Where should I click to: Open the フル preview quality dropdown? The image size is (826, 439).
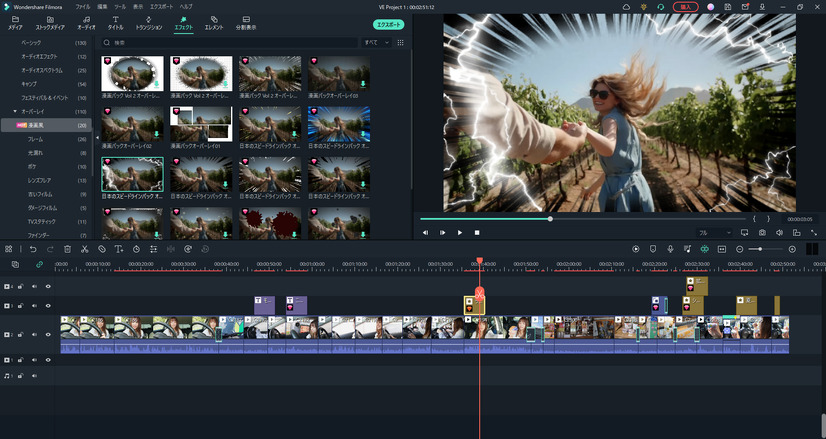coord(716,232)
